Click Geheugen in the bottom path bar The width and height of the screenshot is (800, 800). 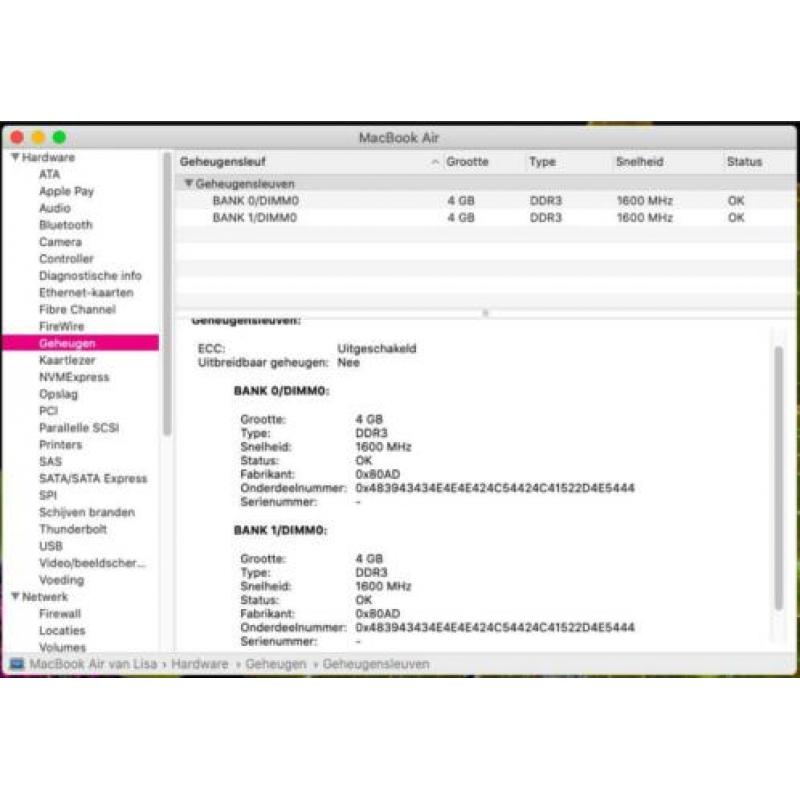tap(276, 664)
